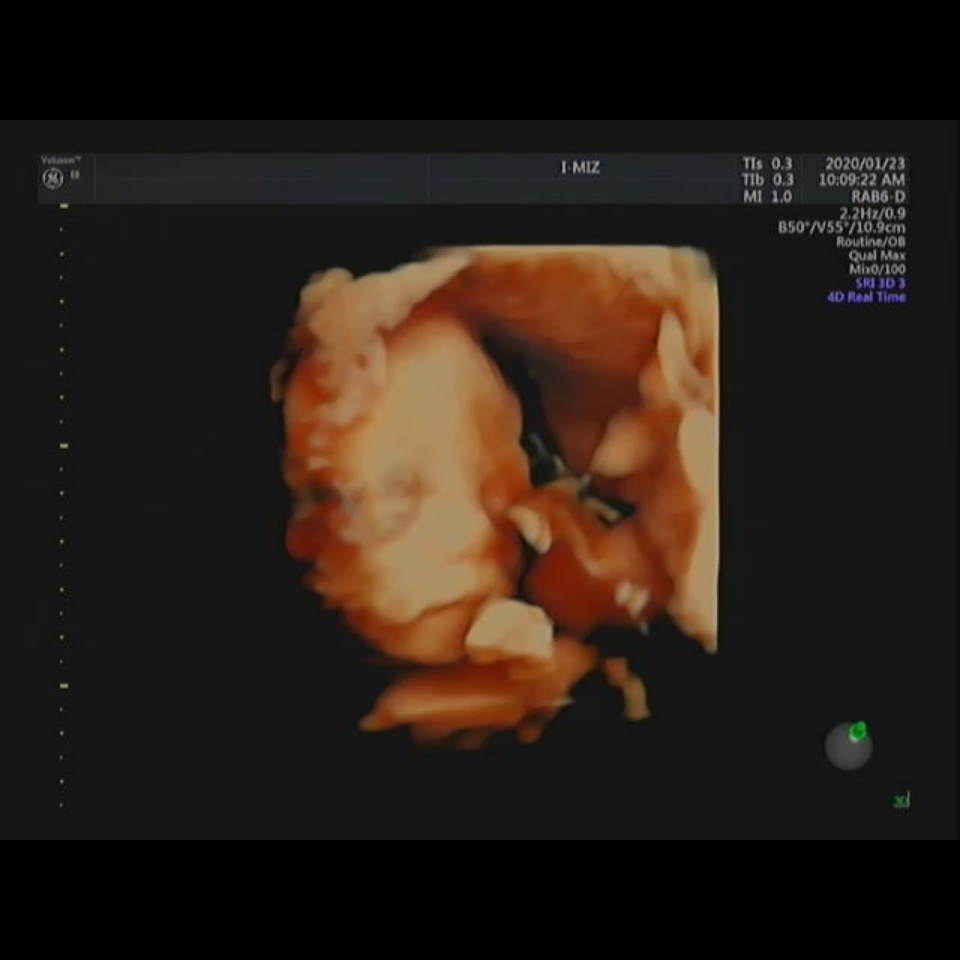Screen dimensions: 960x960
Task: Click the "Mix0/100" render mix text
Action: point(877,269)
